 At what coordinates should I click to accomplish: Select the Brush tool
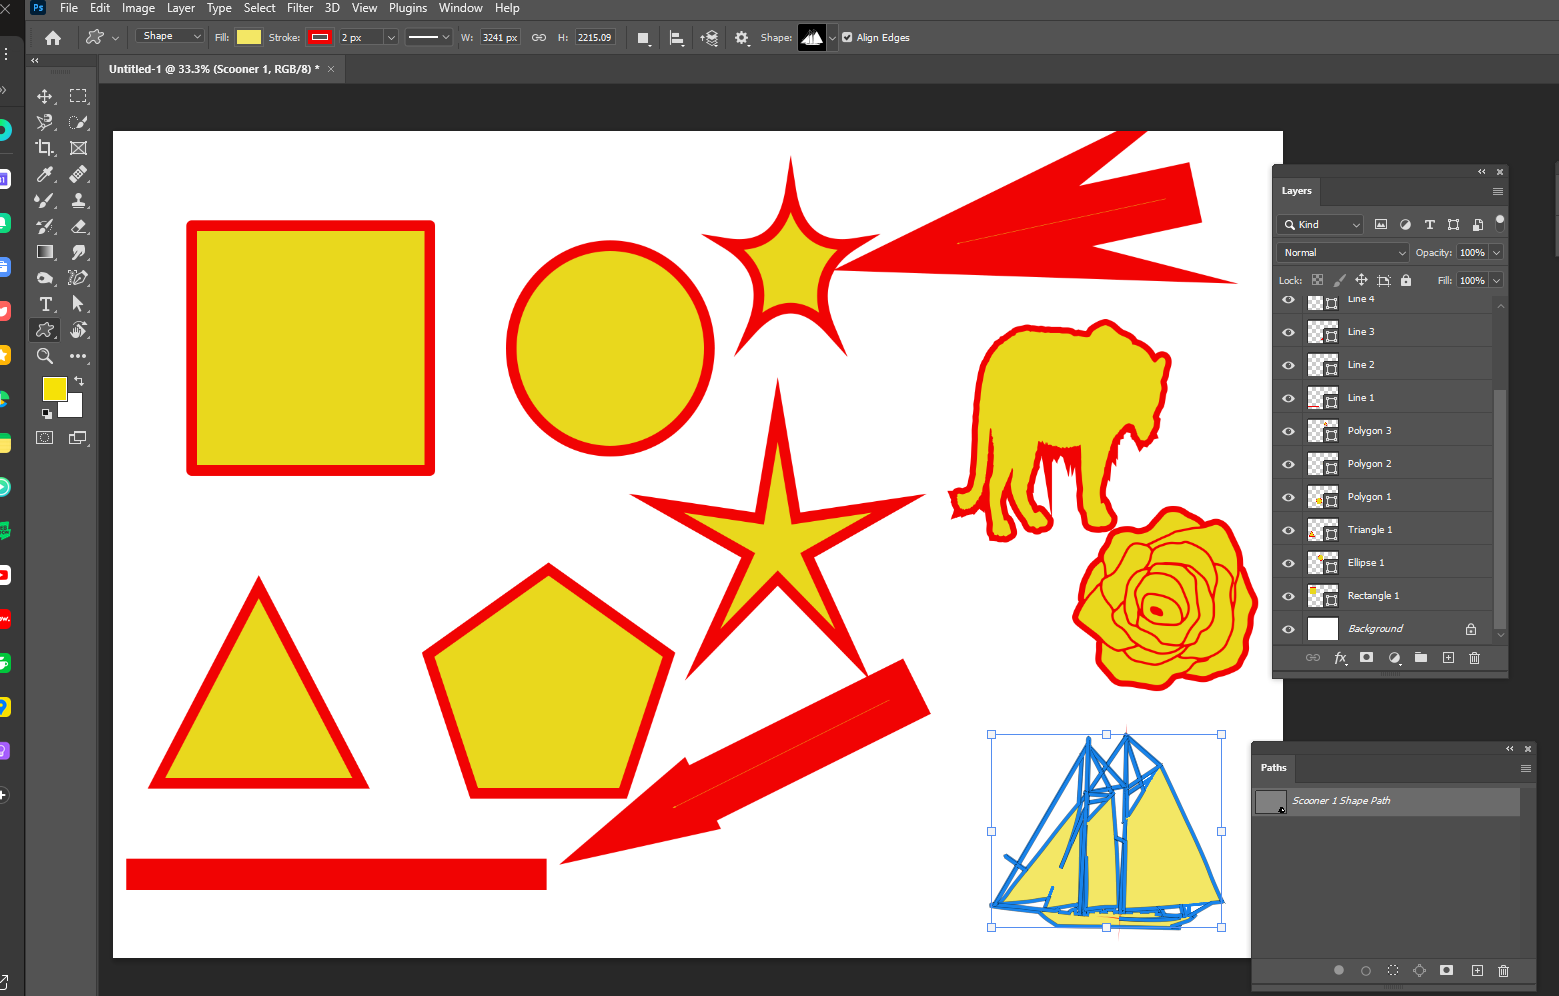click(45, 200)
